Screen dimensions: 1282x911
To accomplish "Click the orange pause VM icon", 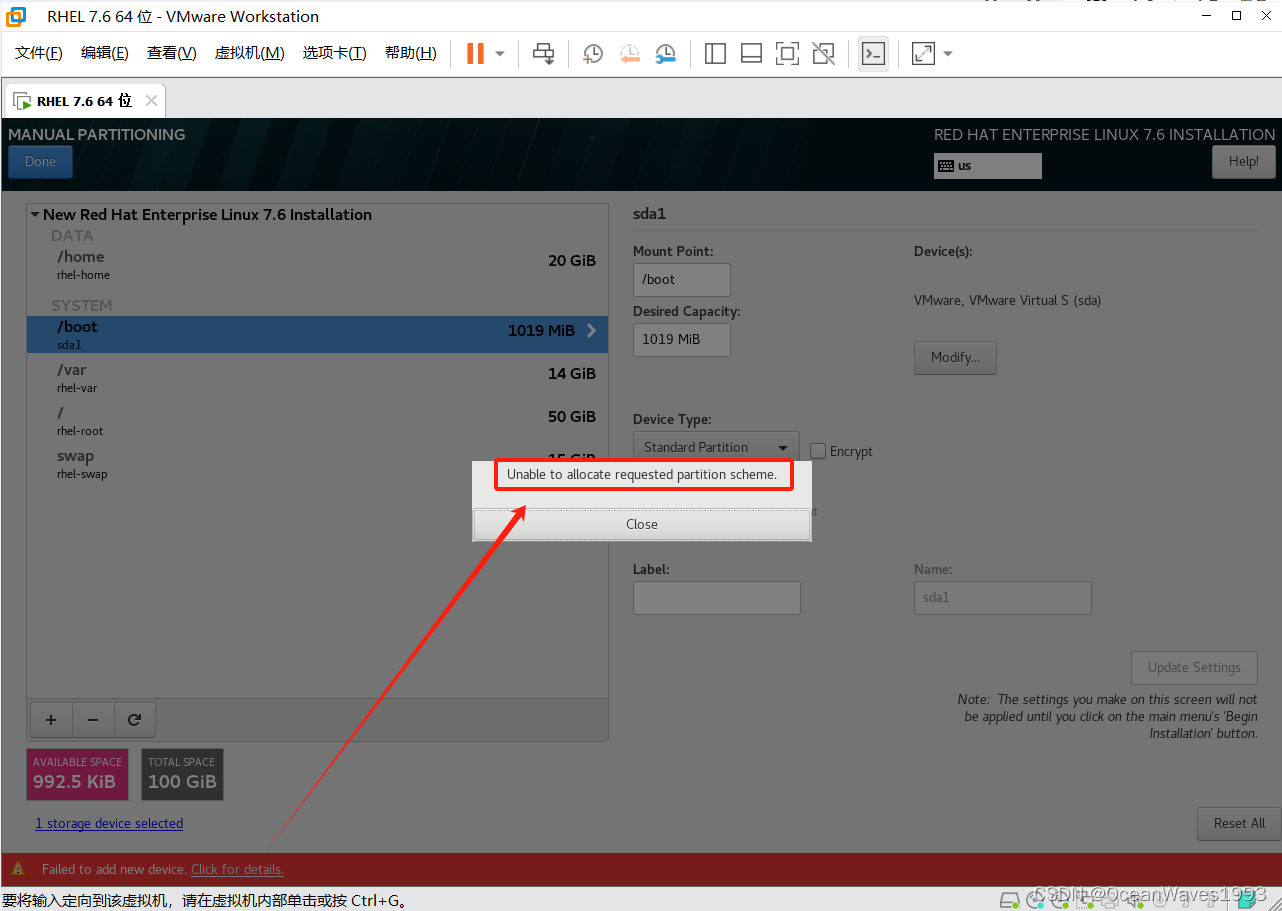I will [x=475, y=53].
